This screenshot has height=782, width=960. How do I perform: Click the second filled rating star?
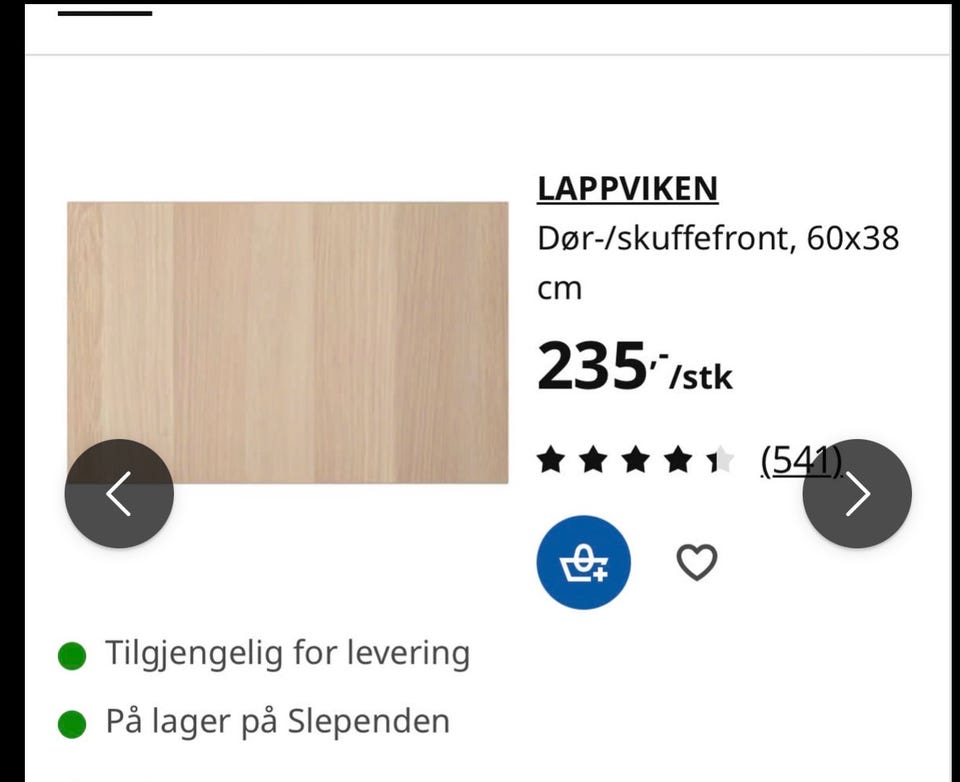[x=593, y=460]
